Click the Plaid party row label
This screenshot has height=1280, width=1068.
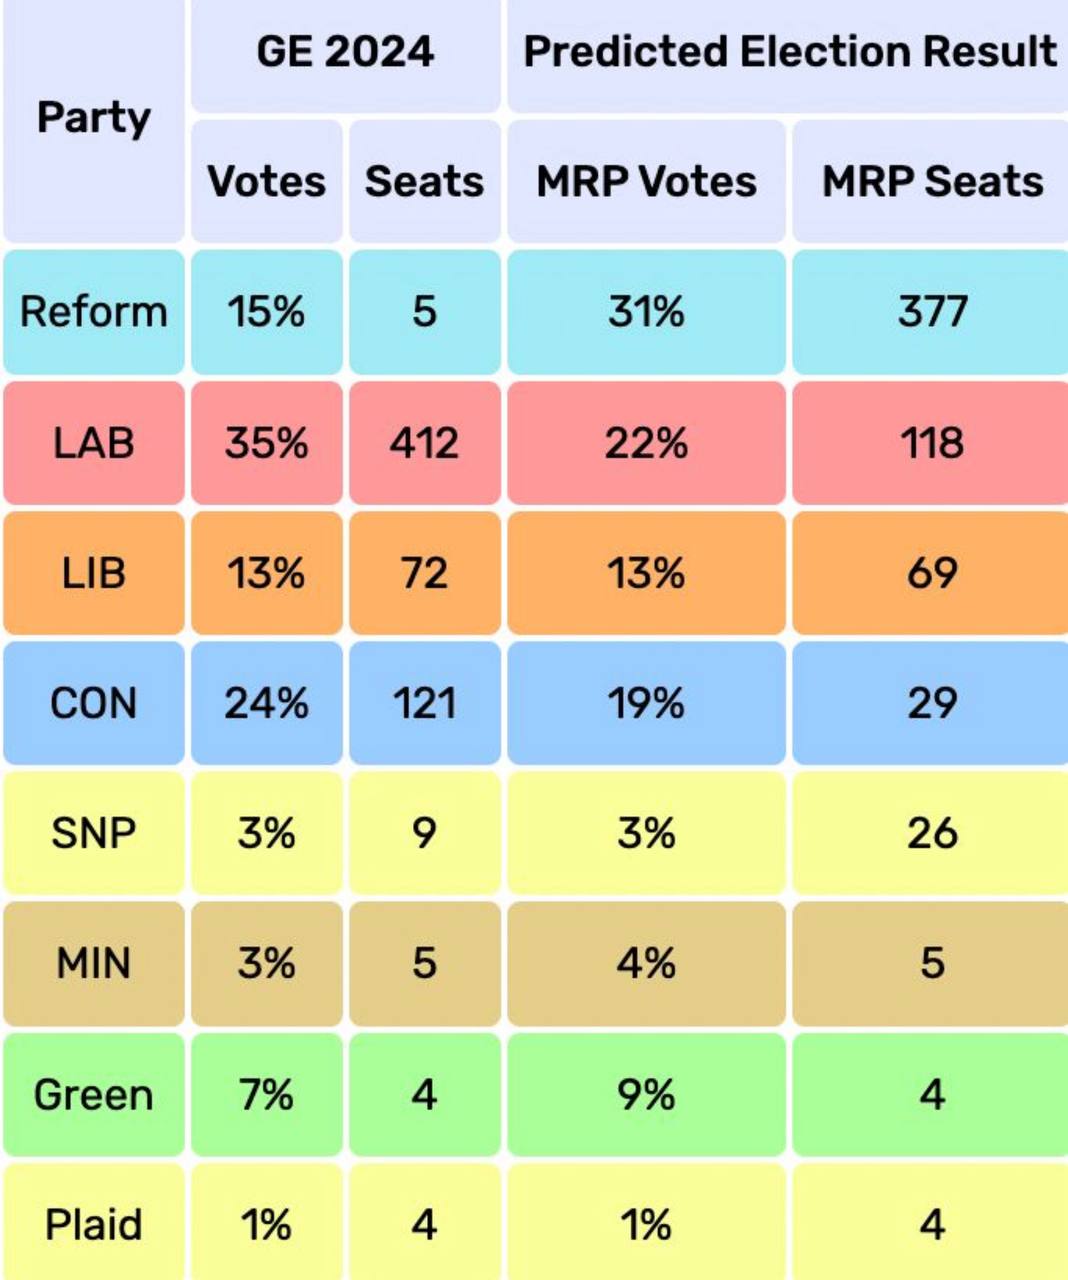coord(93,1225)
